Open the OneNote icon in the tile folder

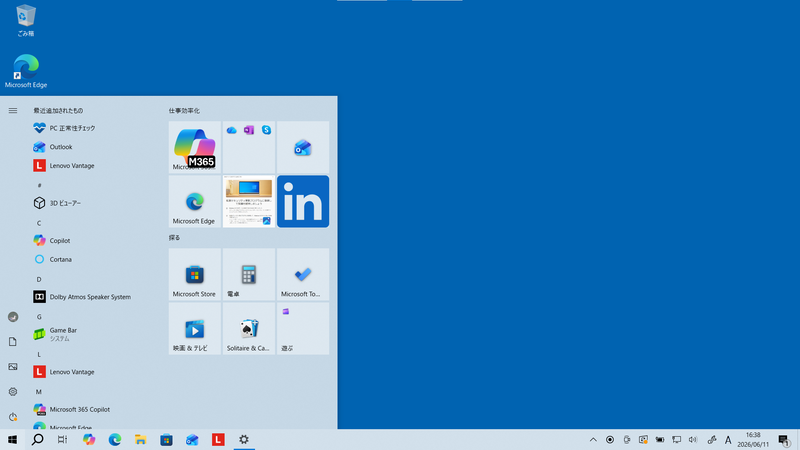[249, 130]
